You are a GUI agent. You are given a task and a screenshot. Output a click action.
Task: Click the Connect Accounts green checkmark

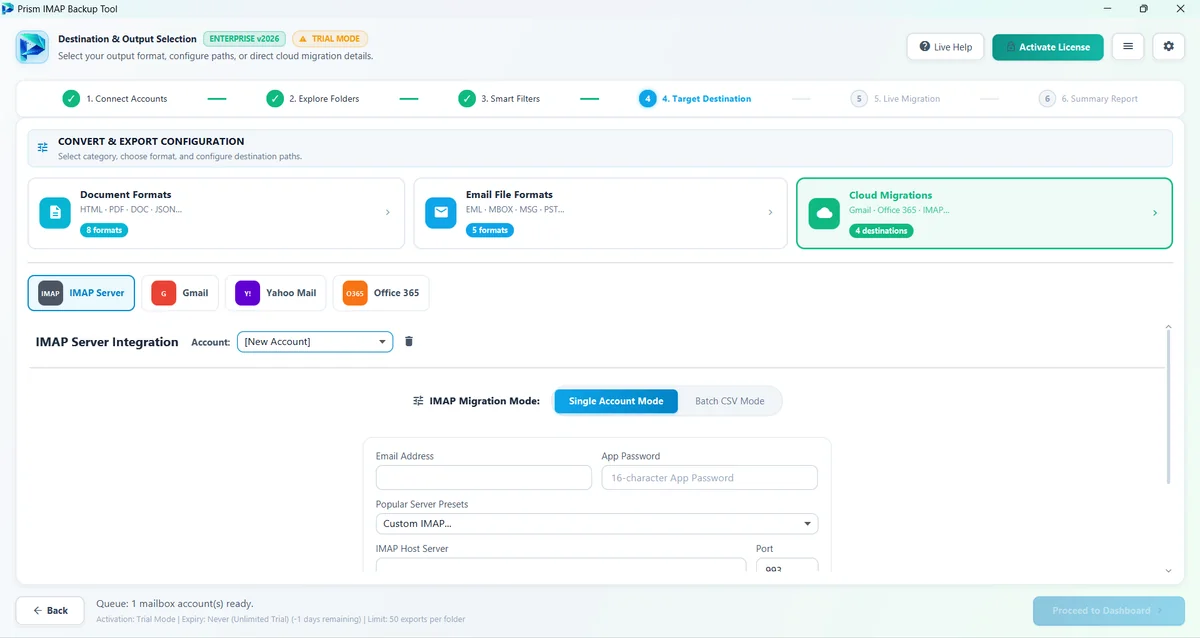tap(71, 98)
